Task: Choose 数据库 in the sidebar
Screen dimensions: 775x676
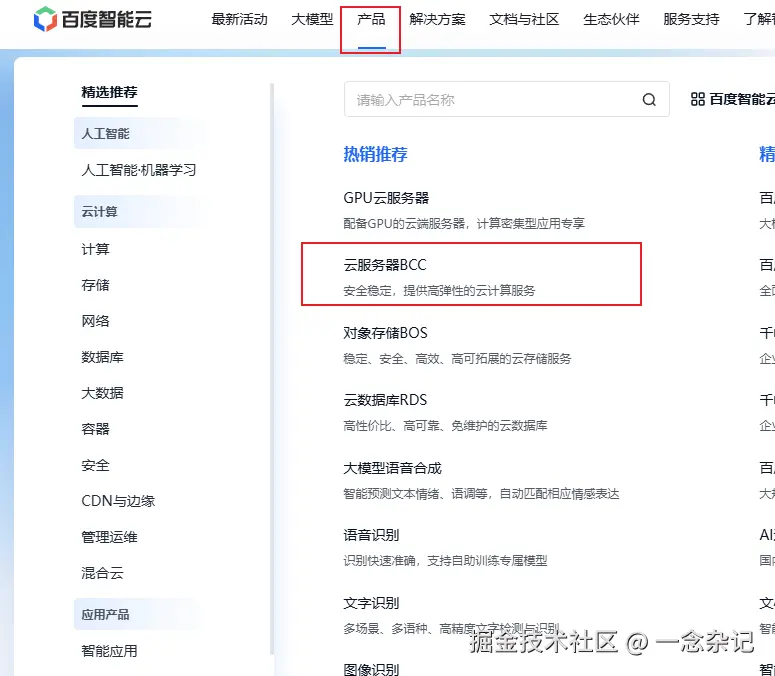Action: (x=102, y=357)
